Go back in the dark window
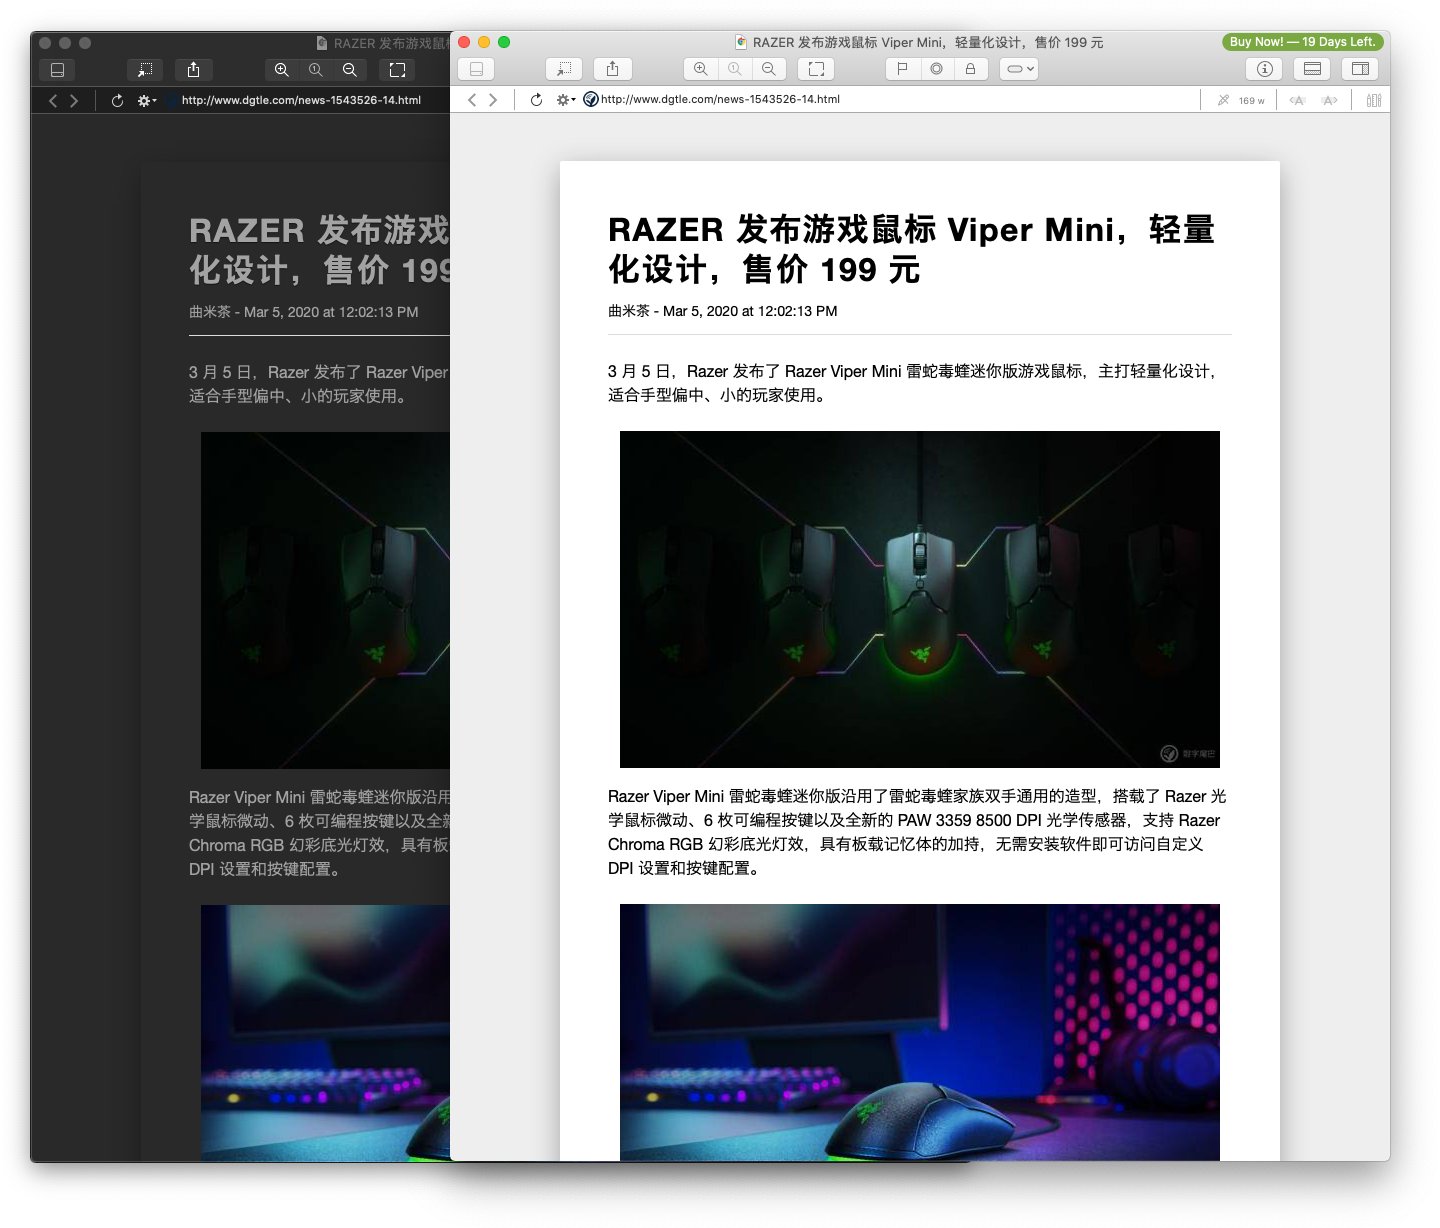 tap(53, 101)
